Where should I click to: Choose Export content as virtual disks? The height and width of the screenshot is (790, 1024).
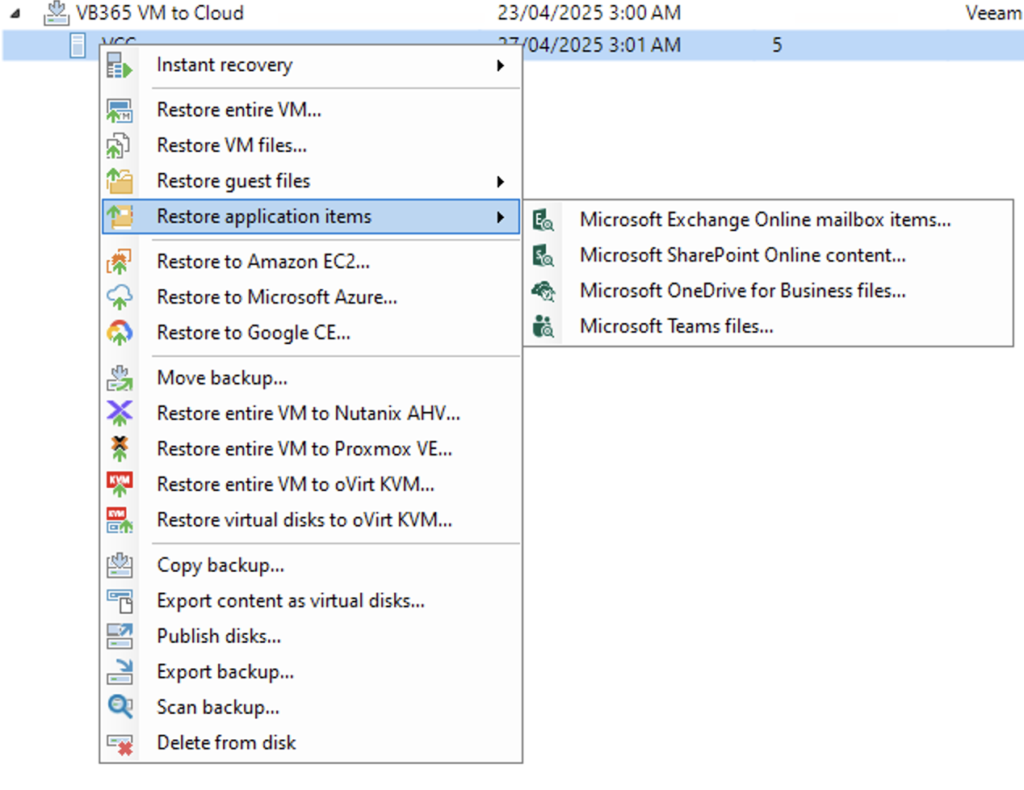[x=290, y=601]
